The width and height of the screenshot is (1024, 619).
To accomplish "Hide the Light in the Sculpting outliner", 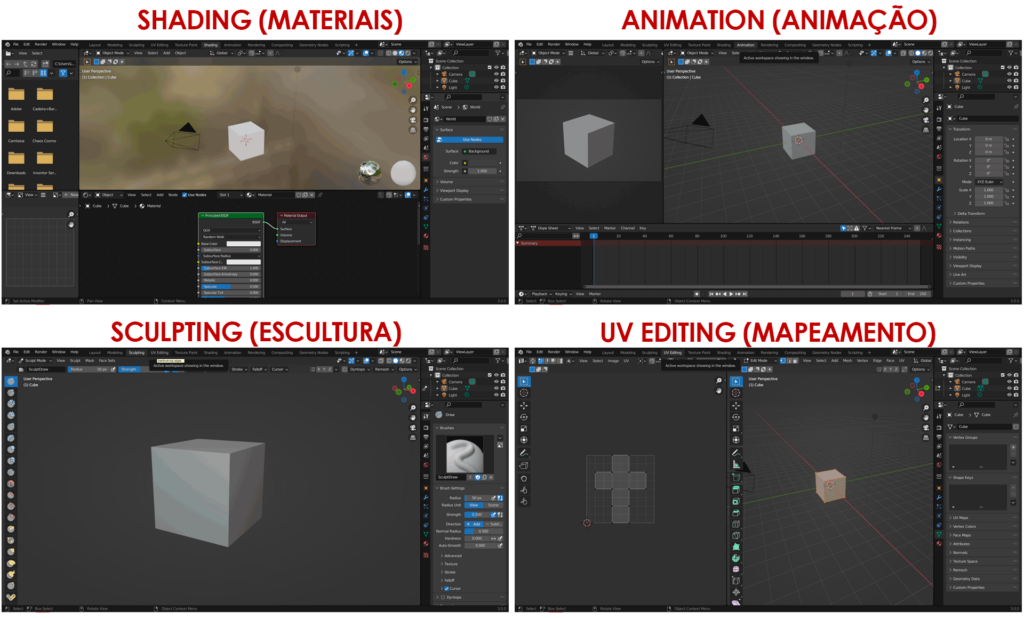I will coord(496,395).
